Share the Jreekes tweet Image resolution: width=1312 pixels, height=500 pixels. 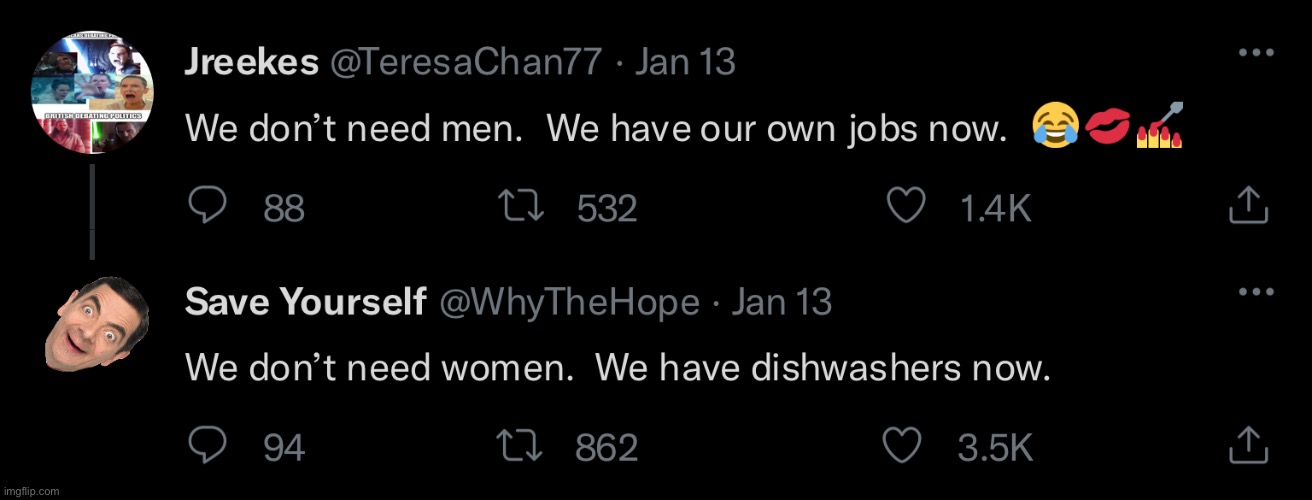(x=1248, y=206)
